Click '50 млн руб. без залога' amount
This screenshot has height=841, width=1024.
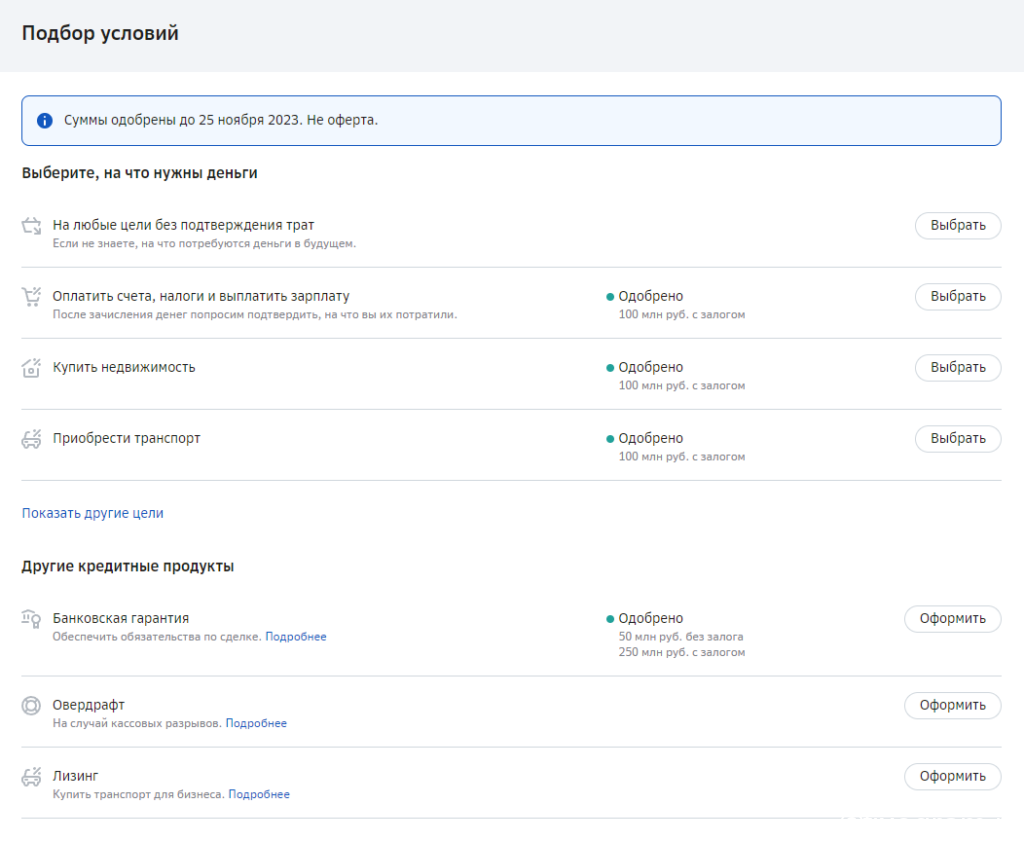(x=681, y=637)
